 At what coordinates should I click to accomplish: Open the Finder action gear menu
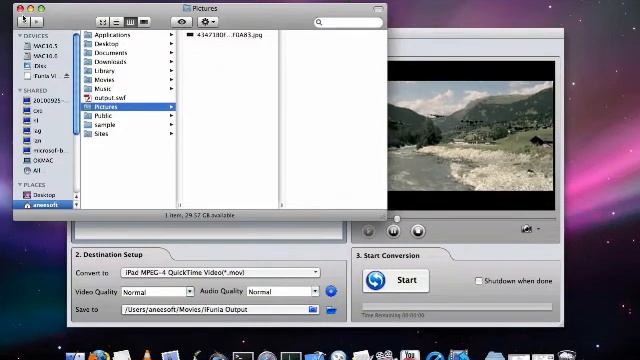pos(208,22)
